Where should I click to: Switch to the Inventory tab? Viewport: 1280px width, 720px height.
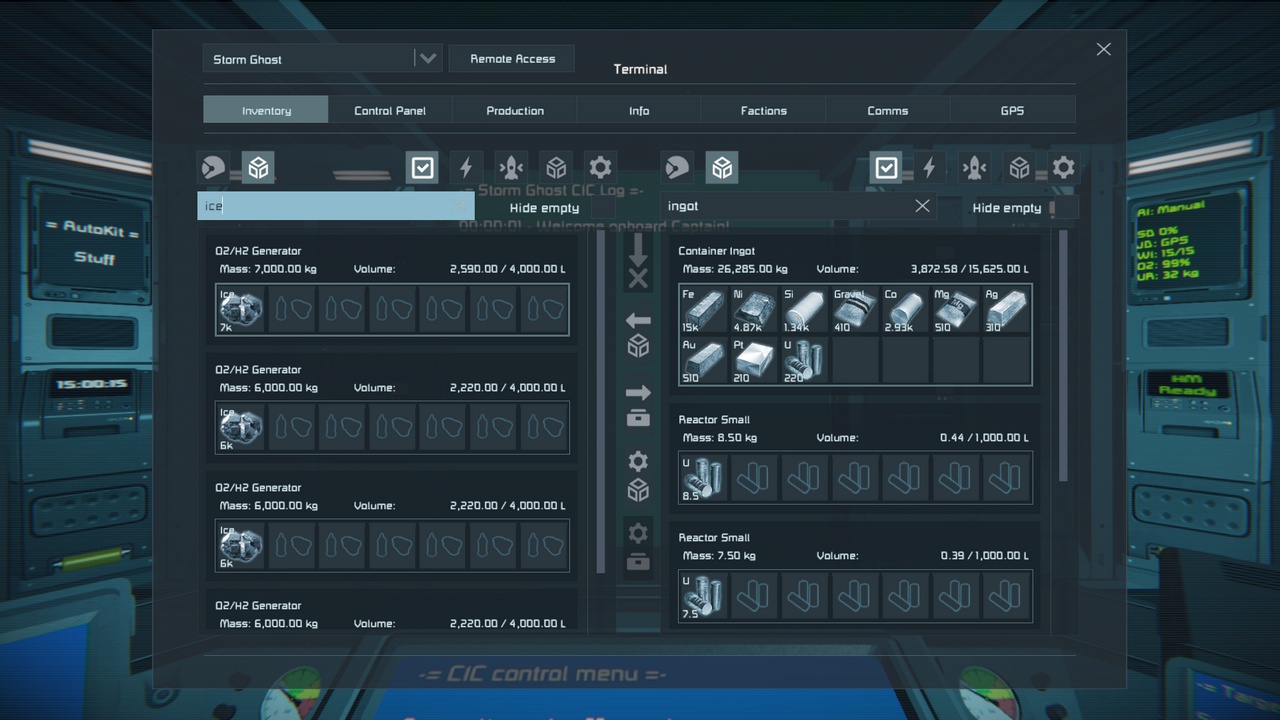pos(266,110)
